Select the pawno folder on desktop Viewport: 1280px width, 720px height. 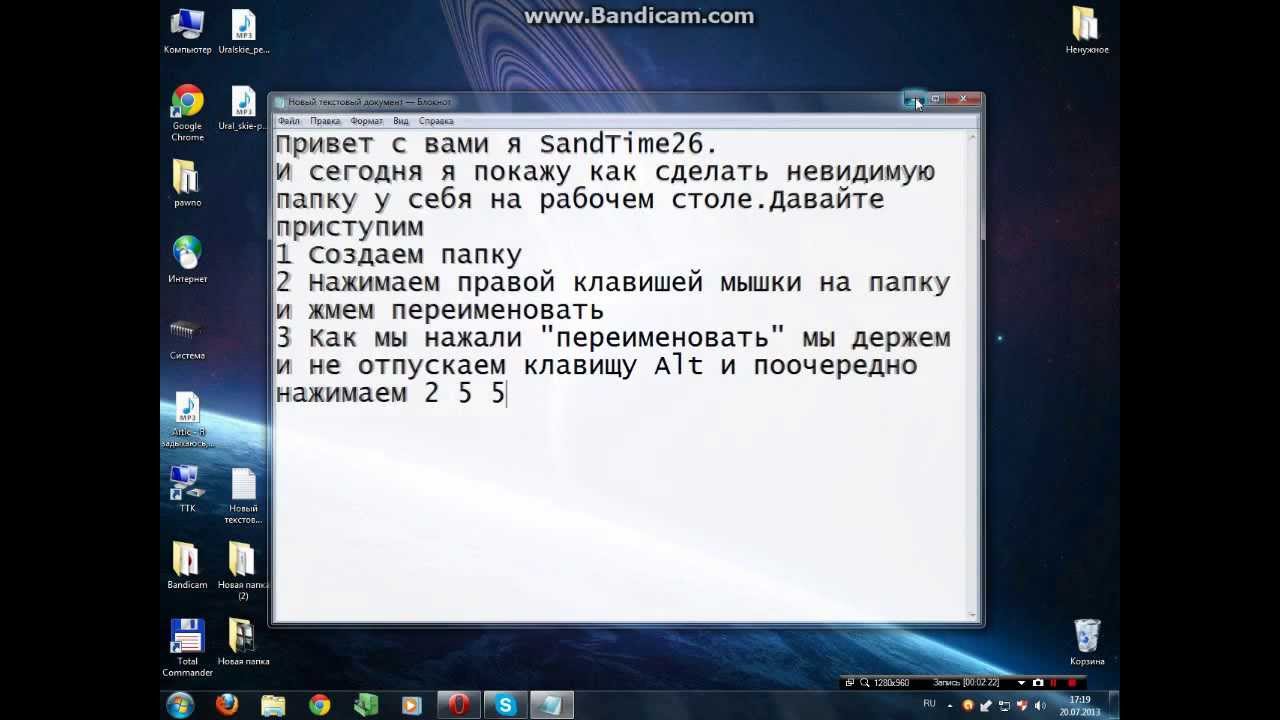[187, 184]
